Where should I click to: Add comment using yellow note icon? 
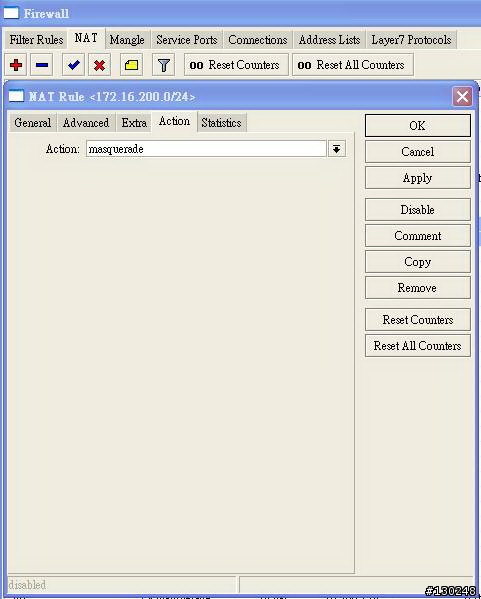pyautogui.click(x=131, y=65)
